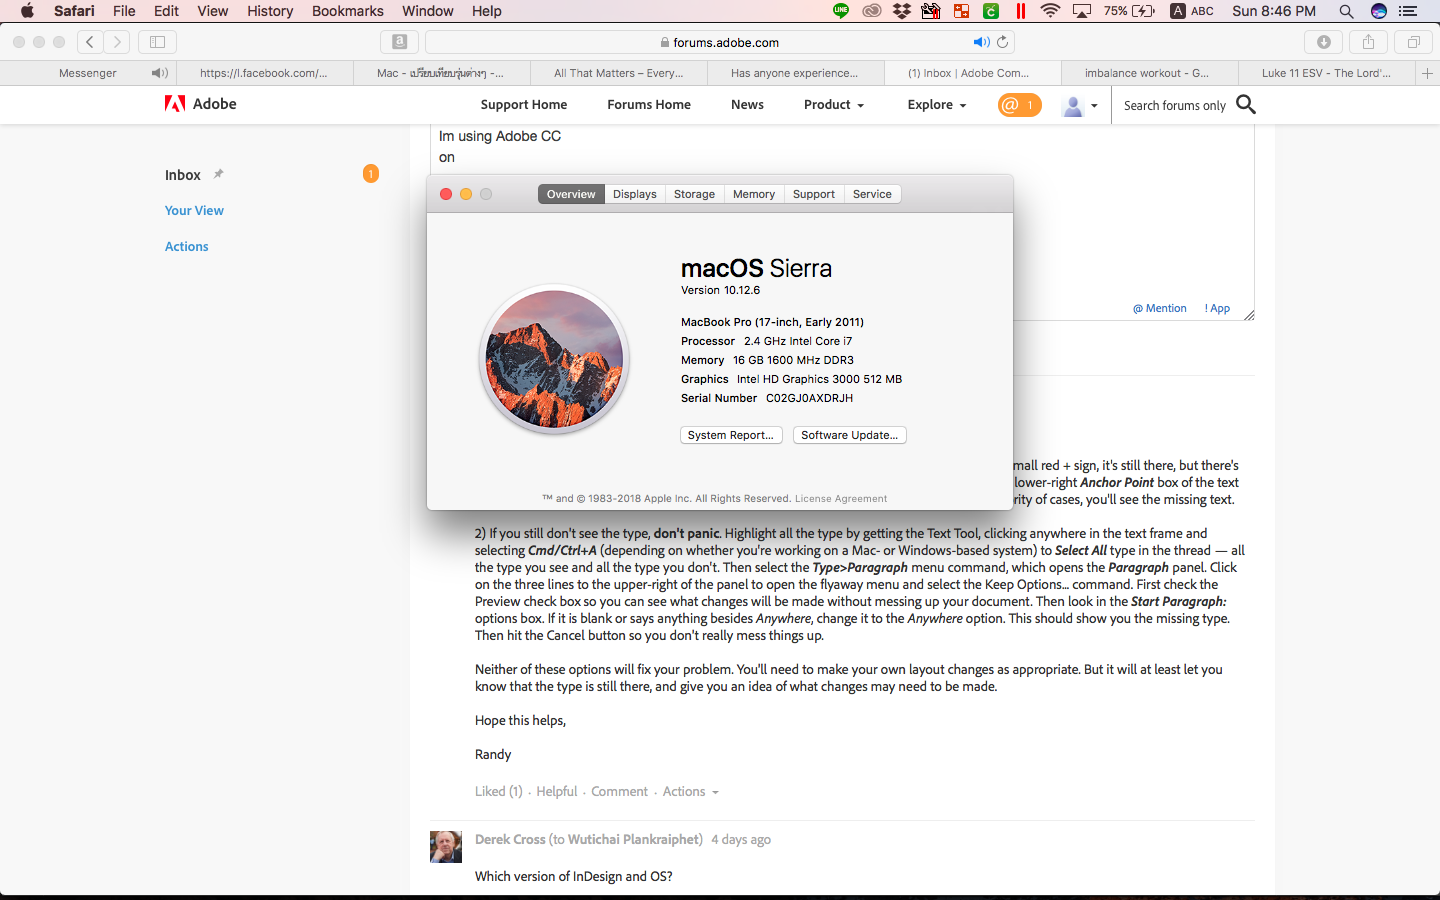Click the macOS Sierra mountain image
The image size is (1440, 900).
[x=555, y=359]
